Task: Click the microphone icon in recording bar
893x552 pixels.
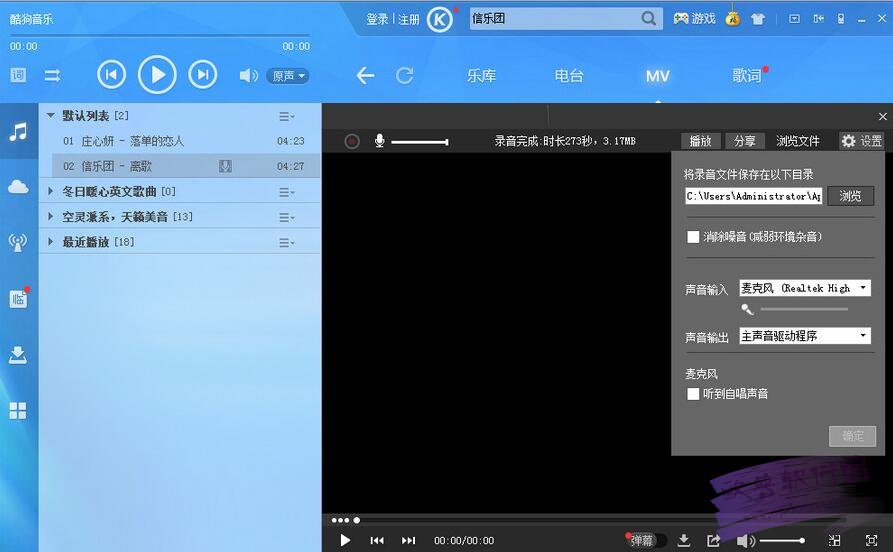Action: tap(379, 141)
